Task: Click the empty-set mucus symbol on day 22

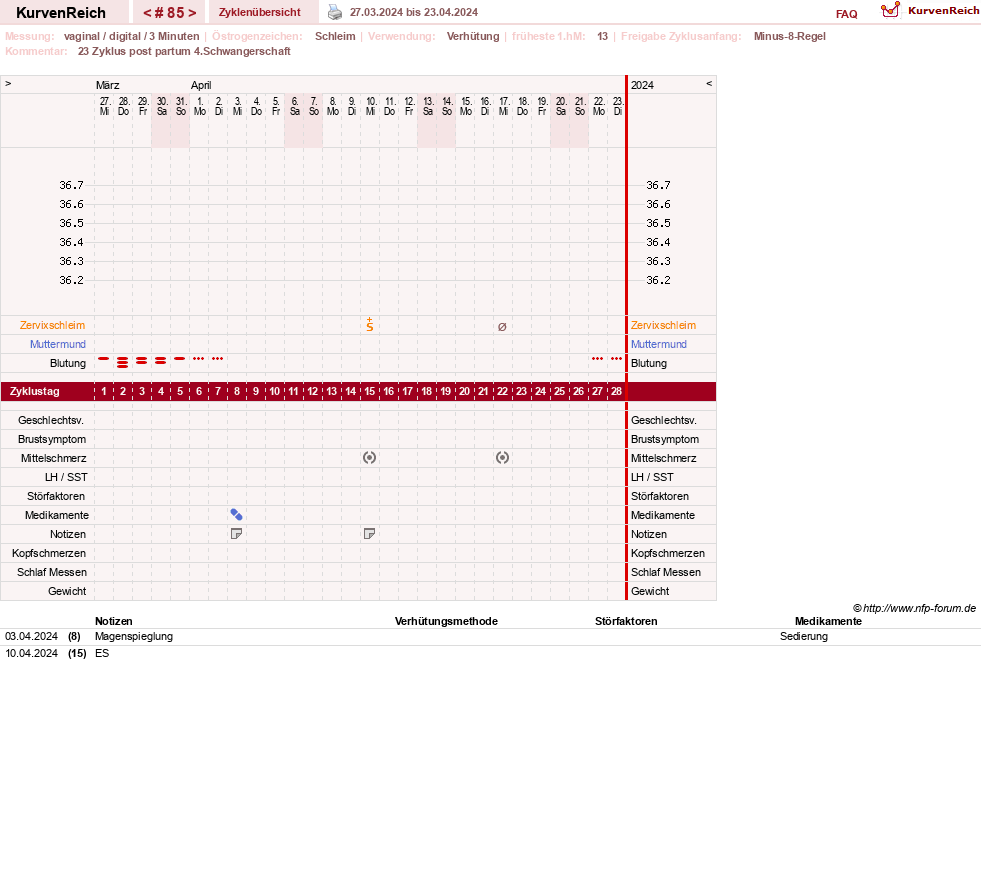Action: tap(502, 326)
